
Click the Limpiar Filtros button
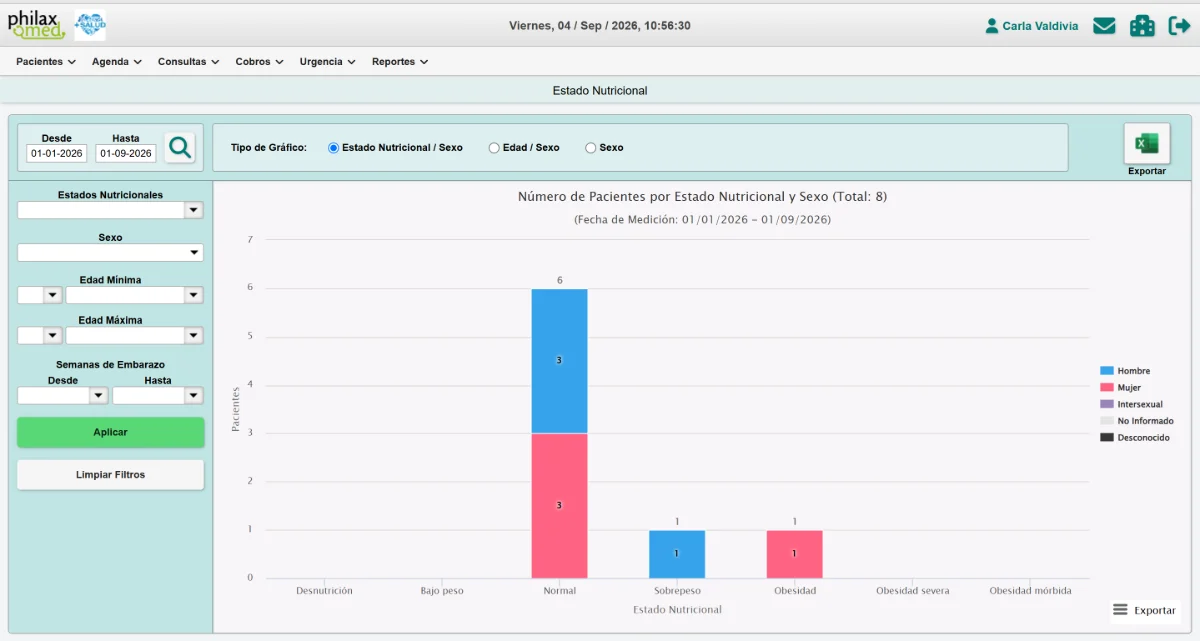pos(110,475)
